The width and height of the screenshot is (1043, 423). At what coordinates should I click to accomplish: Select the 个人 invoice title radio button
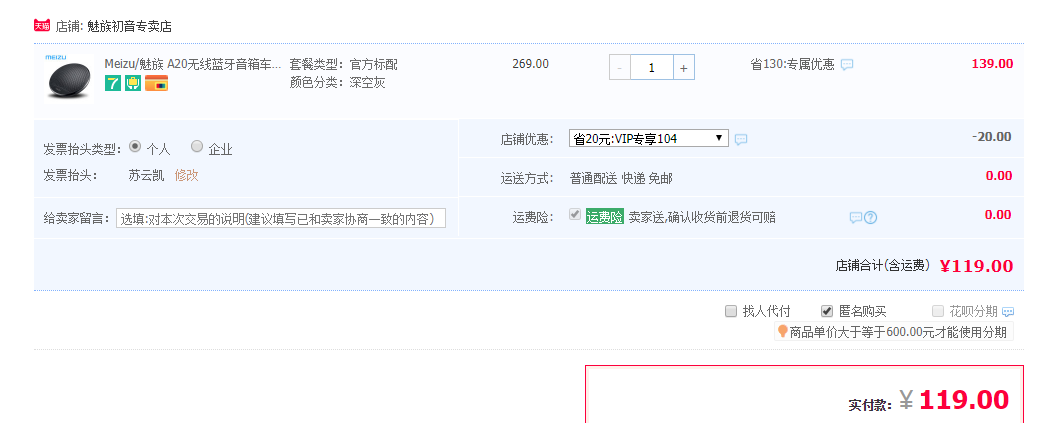point(135,146)
